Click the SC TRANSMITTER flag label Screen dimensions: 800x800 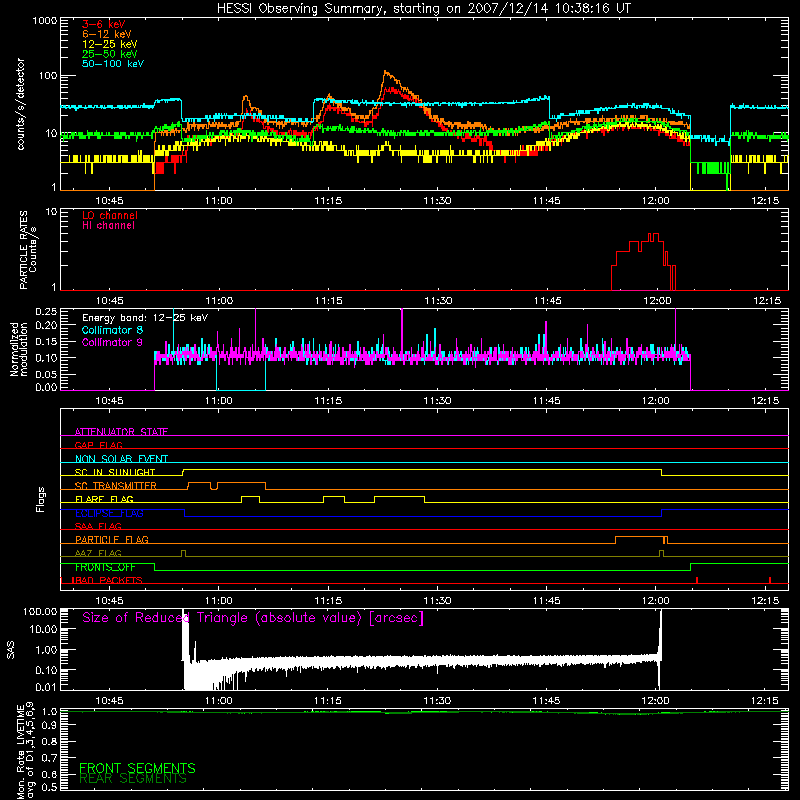pos(115,485)
